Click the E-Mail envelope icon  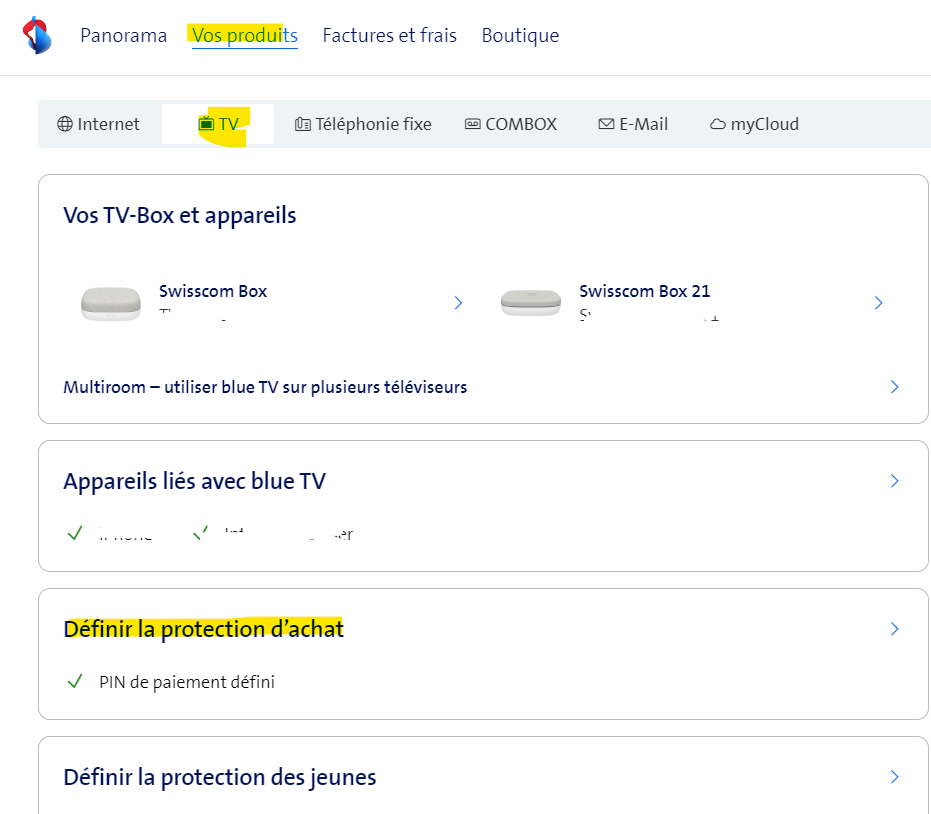click(606, 125)
